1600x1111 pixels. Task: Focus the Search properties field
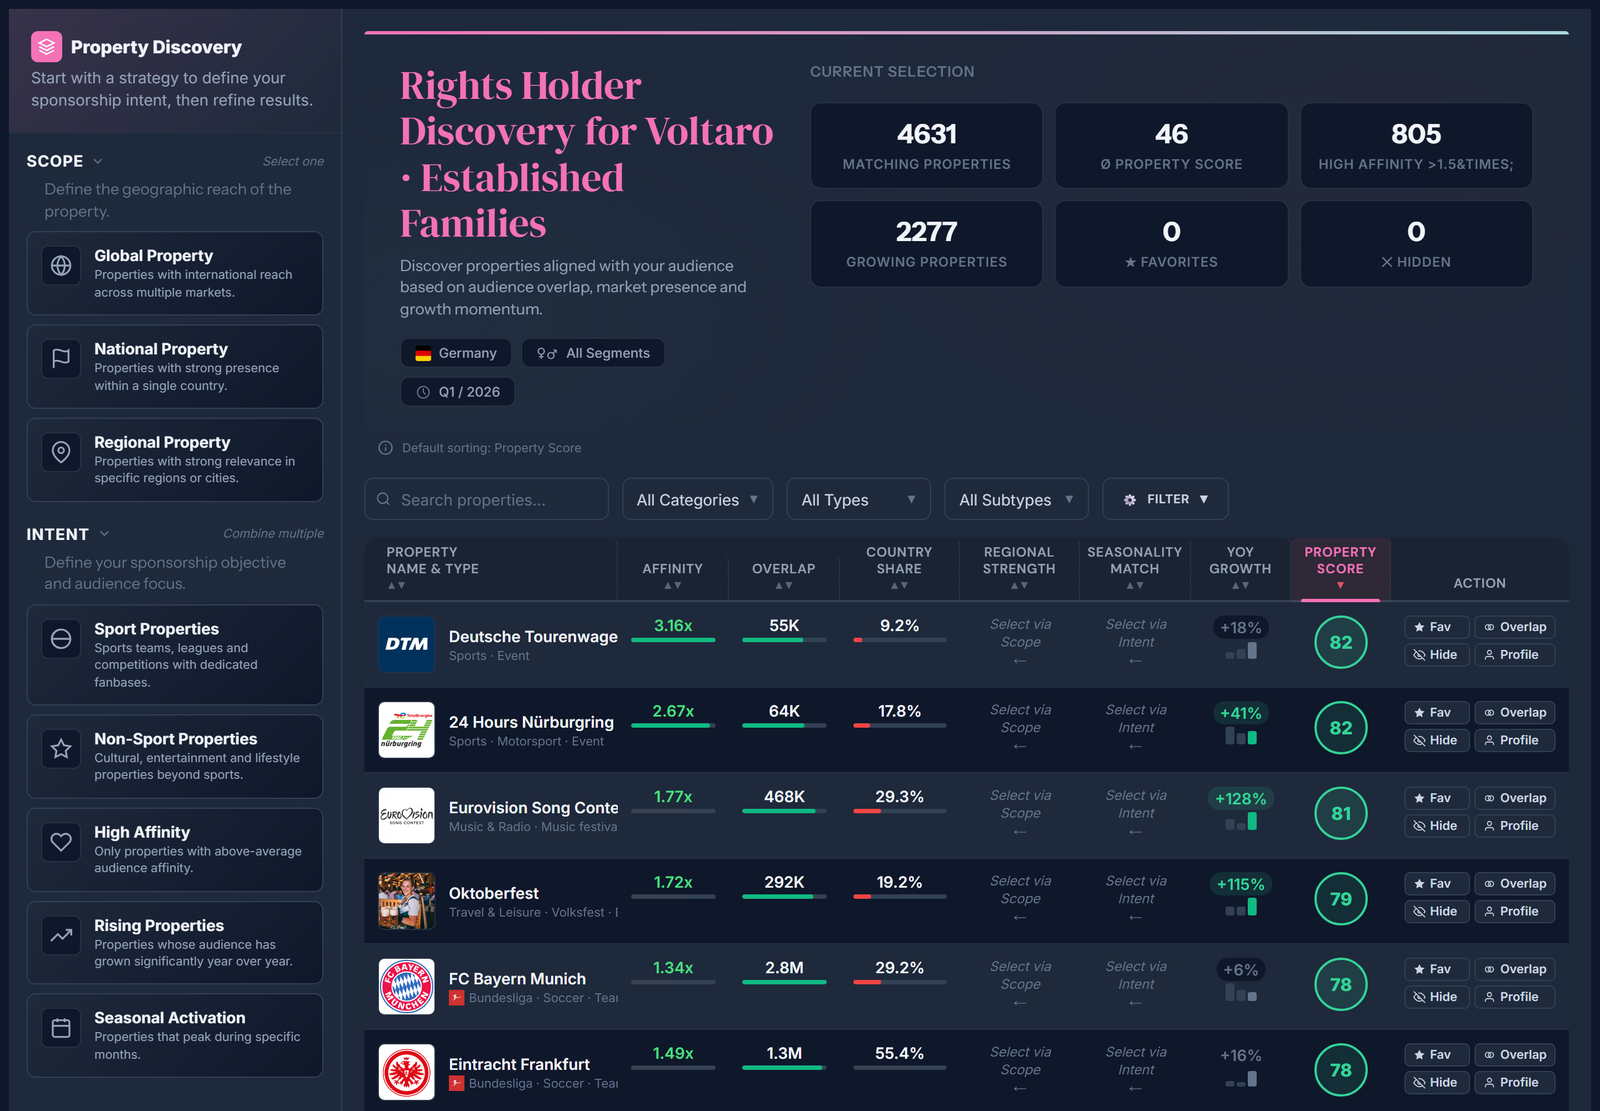pos(487,499)
